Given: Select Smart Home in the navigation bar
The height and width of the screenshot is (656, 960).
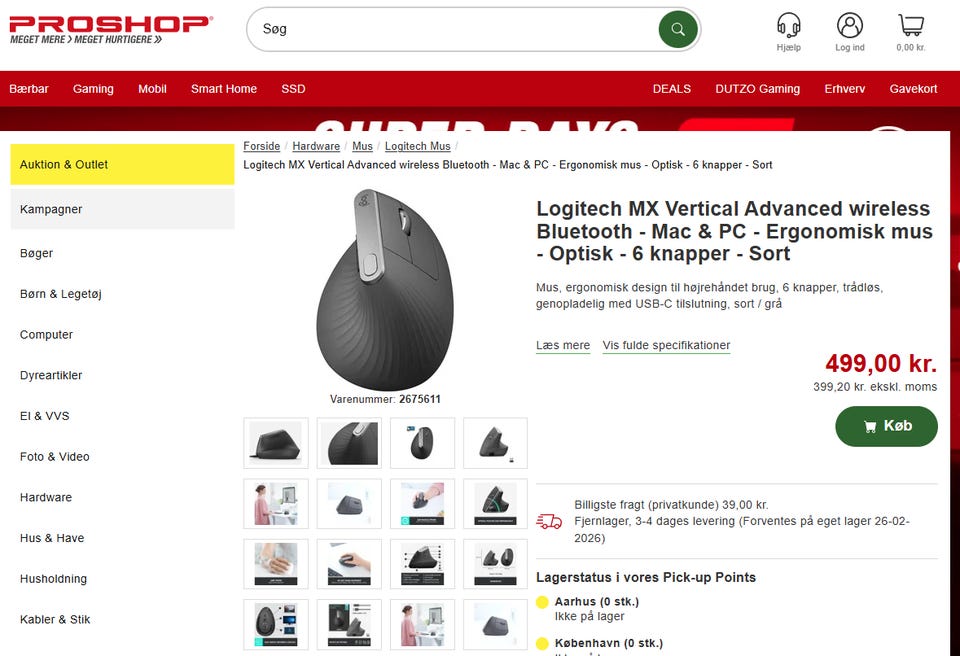Looking at the screenshot, I should tap(224, 89).
